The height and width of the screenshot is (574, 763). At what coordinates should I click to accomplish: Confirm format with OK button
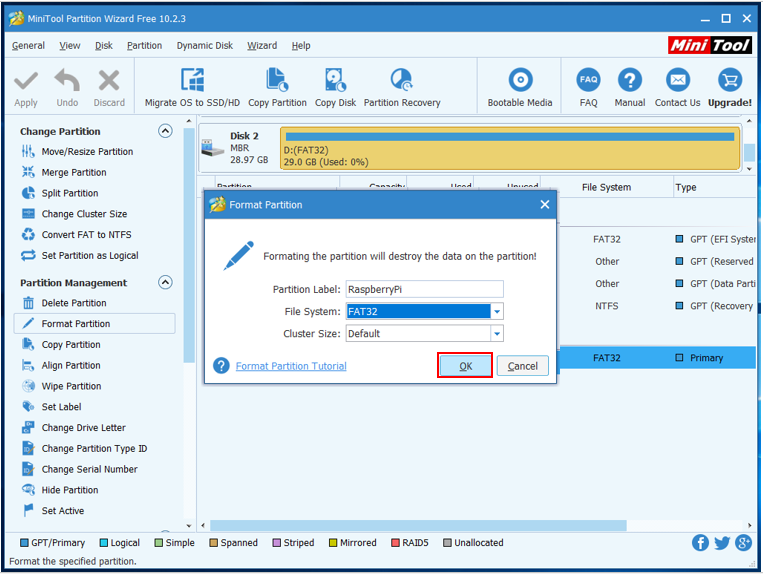(465, 366)
